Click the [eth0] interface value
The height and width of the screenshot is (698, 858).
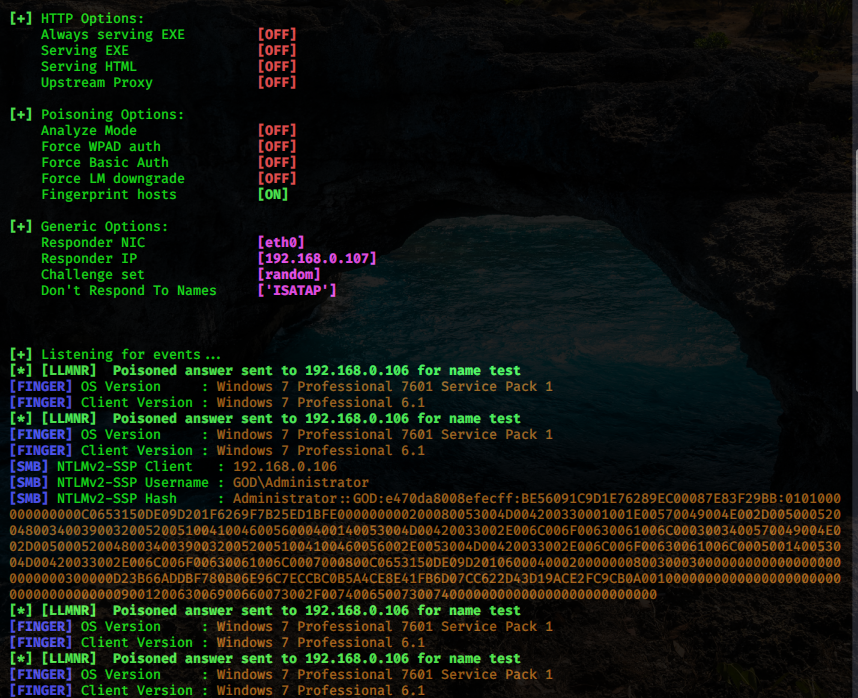[281, 242]
